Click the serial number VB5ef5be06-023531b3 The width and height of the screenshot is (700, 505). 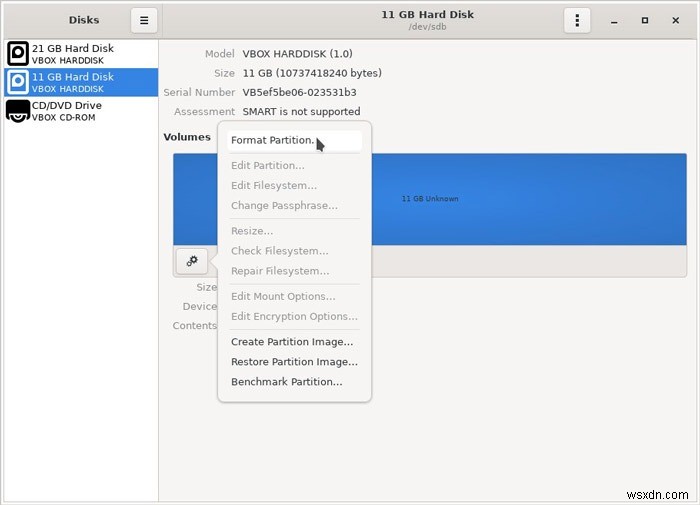pyautogui.click(x=300, y=92)
